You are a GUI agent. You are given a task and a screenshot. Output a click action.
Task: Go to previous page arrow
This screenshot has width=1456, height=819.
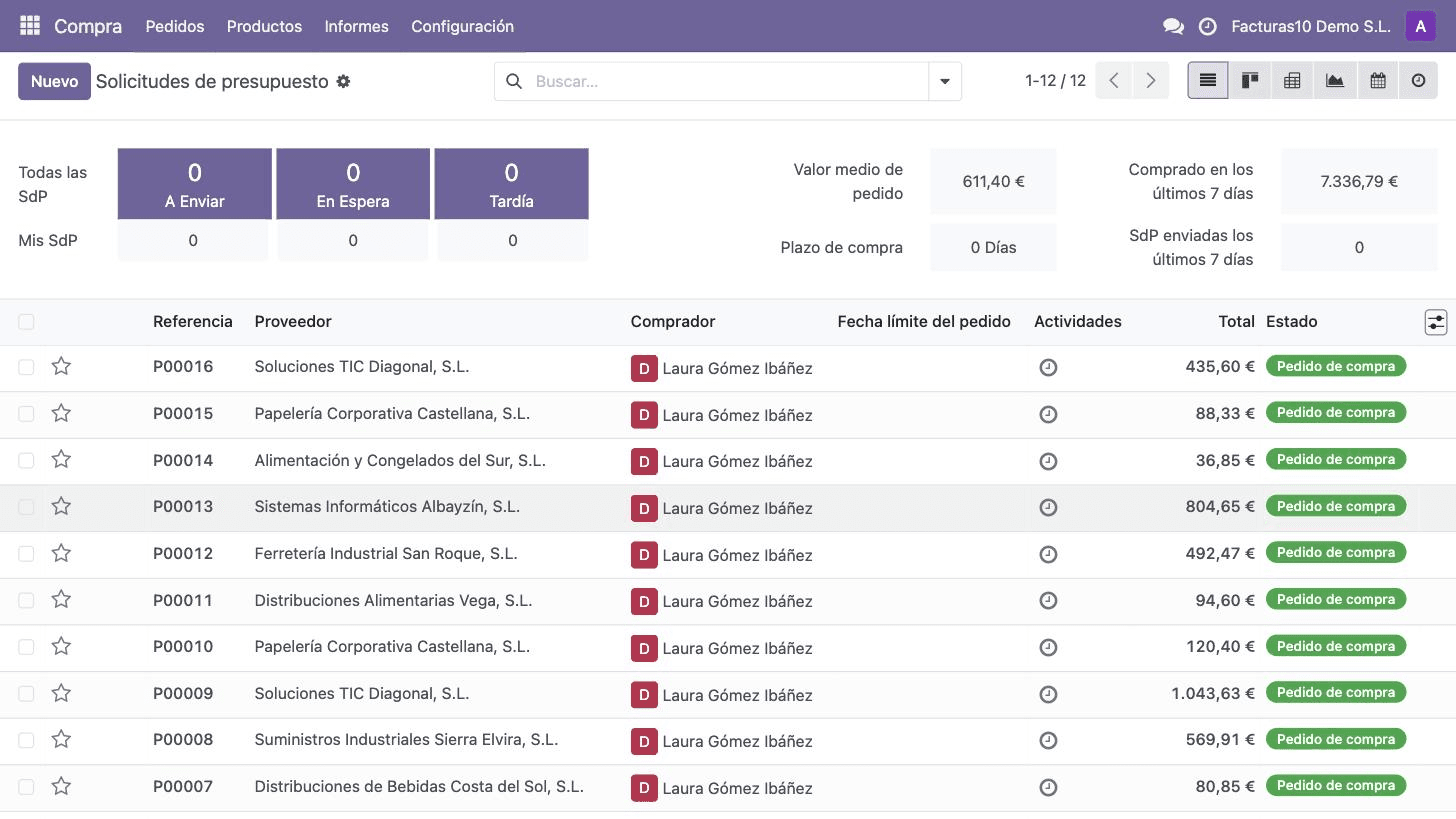[x=1114, y=81]
